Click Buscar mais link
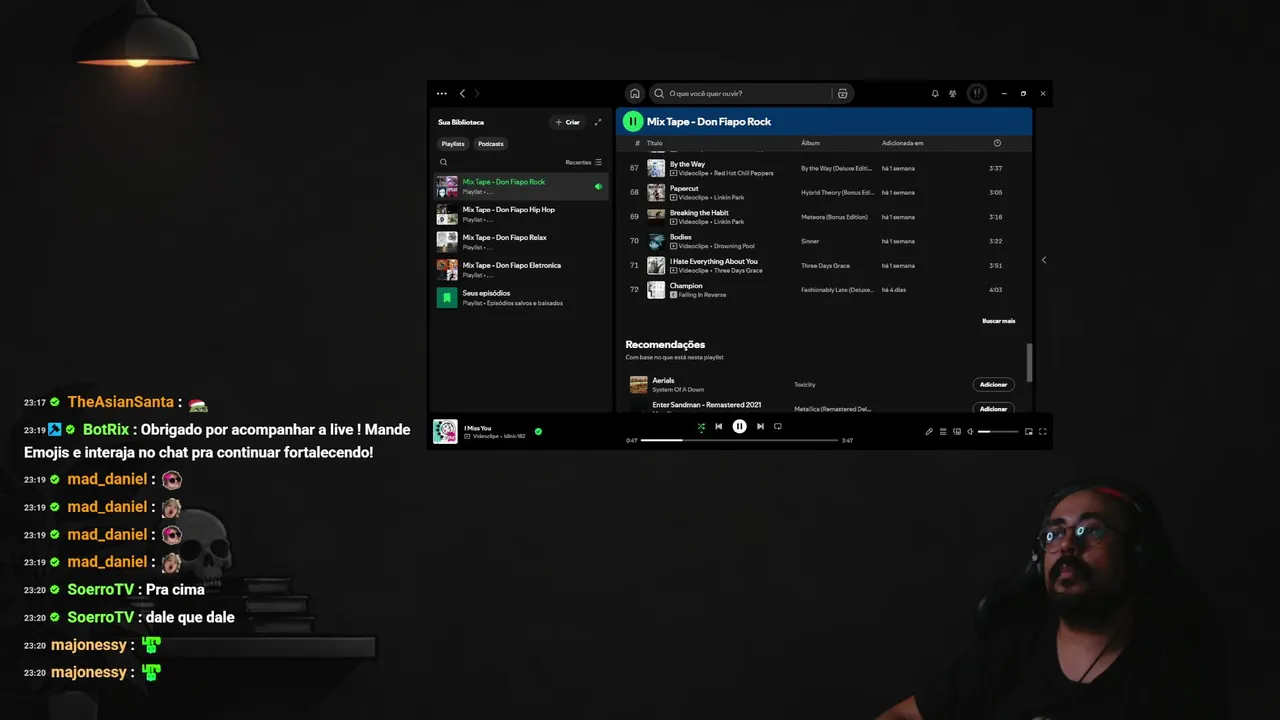This screenshot has width=1280, height=720. pos(998,321)
